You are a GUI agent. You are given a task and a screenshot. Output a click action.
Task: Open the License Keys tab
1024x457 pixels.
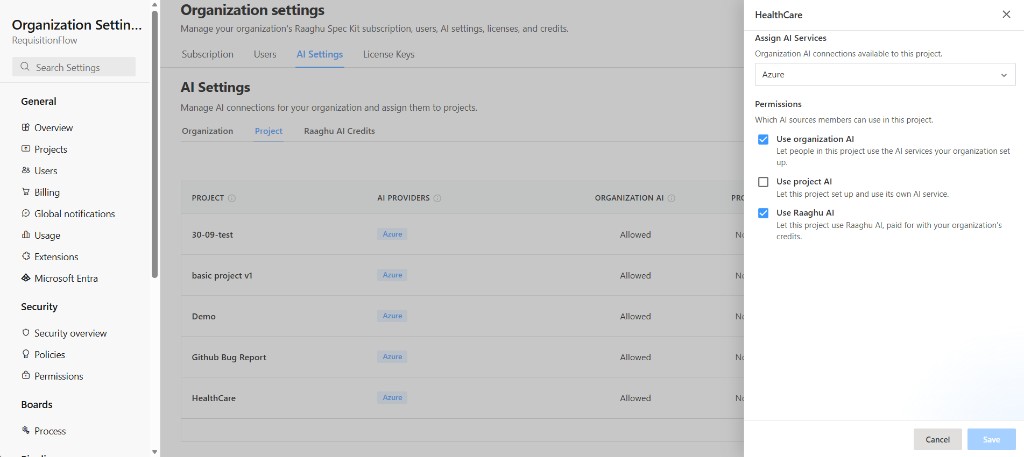[389, 55]
